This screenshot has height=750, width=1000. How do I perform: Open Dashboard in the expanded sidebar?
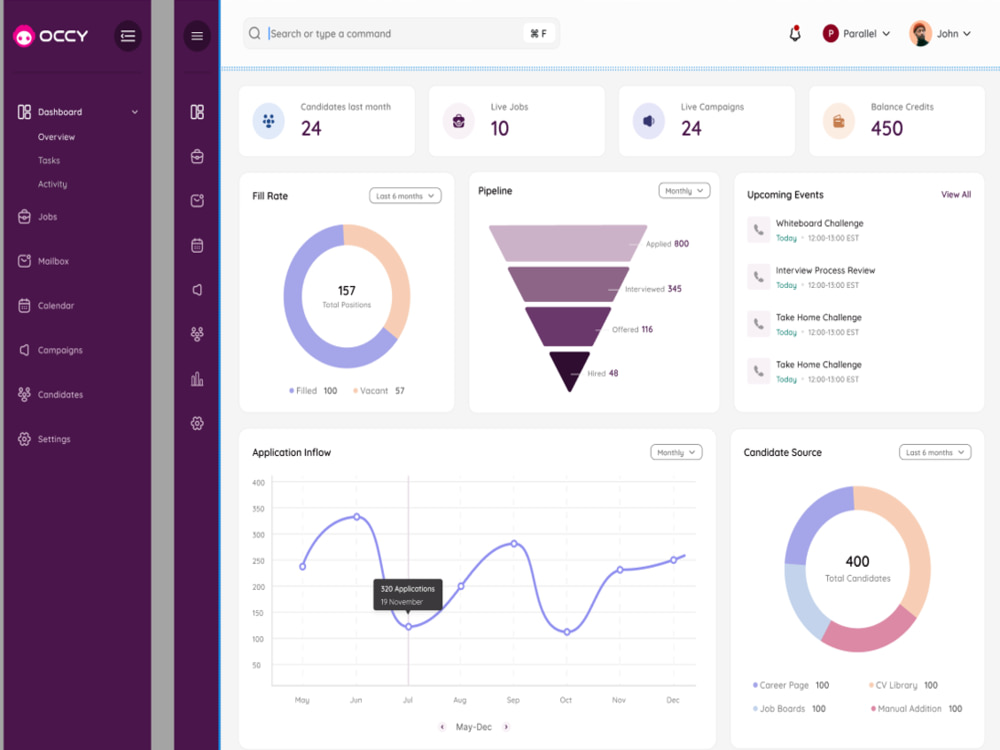tap(59, 112)
